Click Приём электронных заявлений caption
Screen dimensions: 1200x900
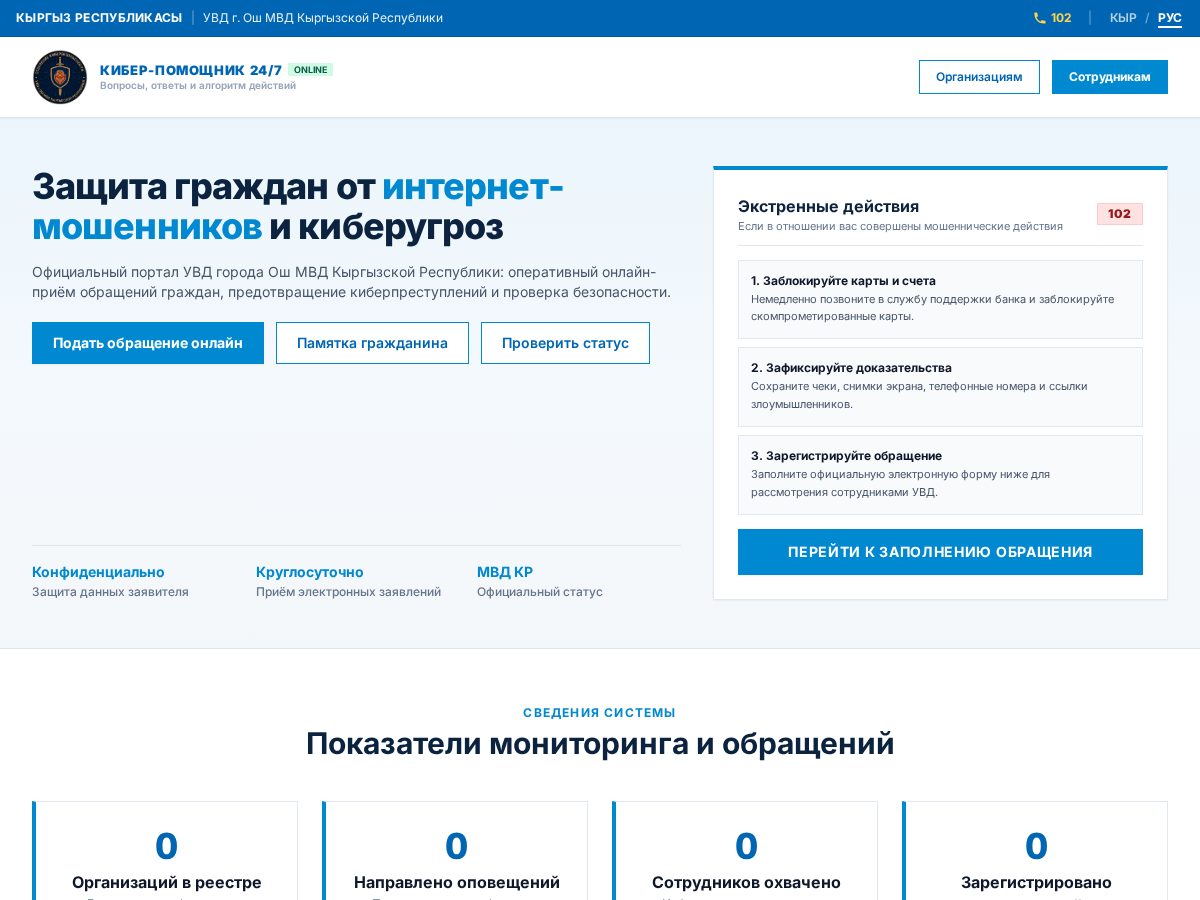(x=348, y=592)
